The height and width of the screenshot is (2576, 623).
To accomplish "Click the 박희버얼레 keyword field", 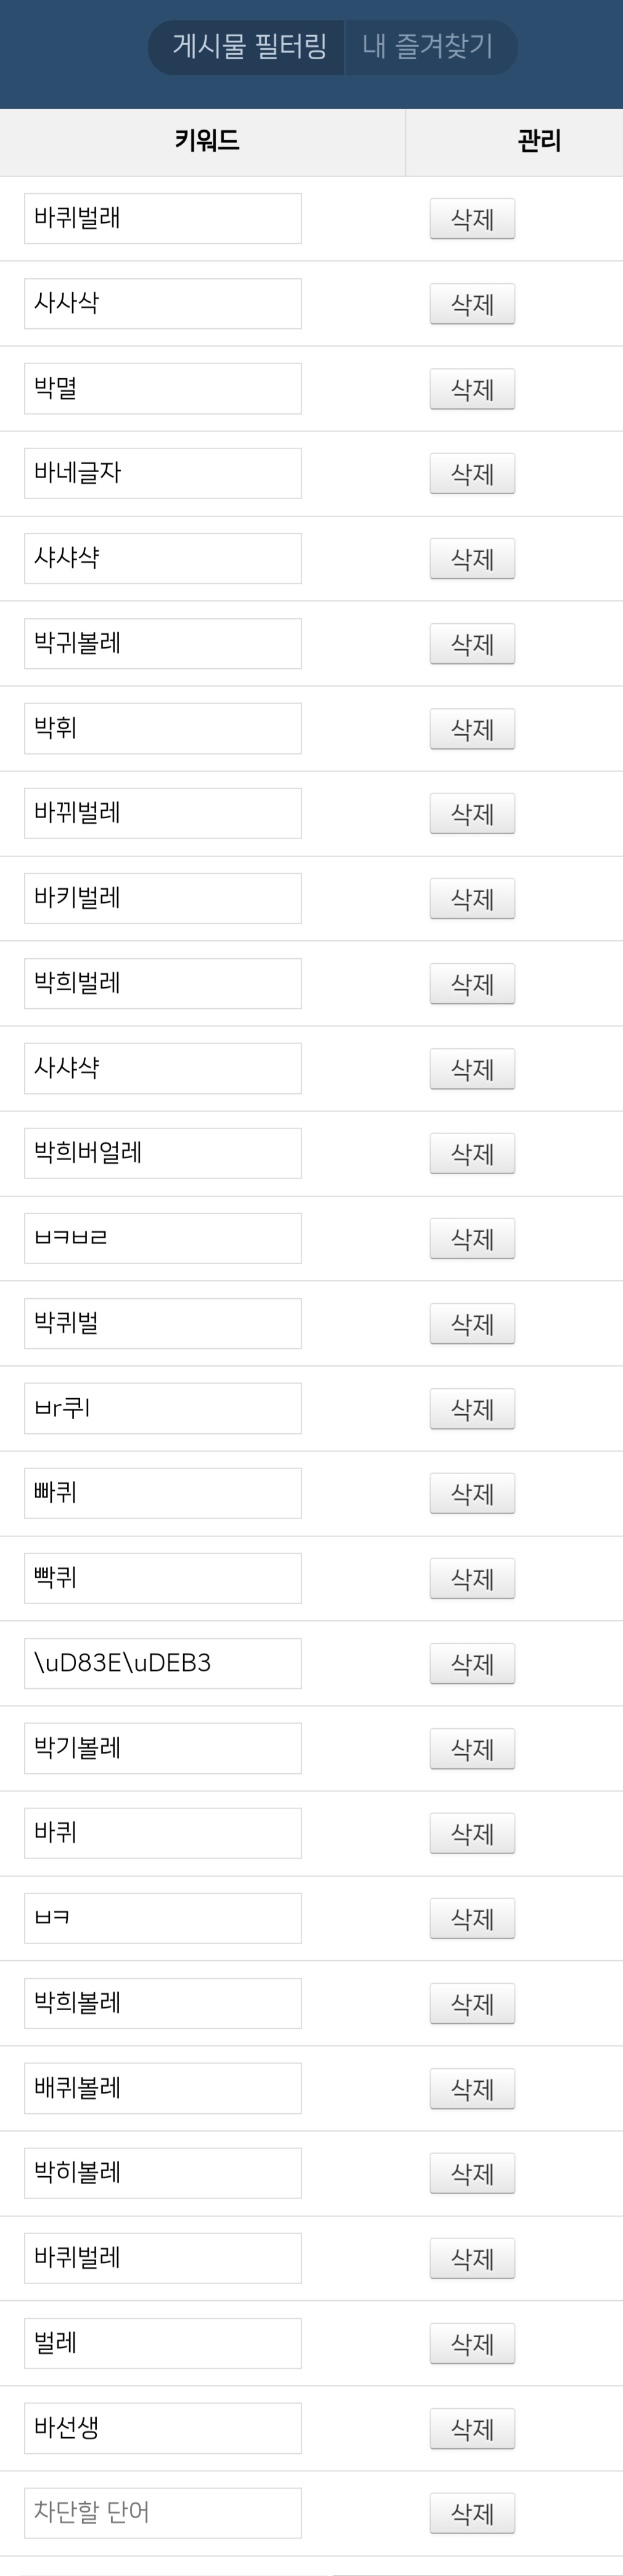I will point(163,1153).
